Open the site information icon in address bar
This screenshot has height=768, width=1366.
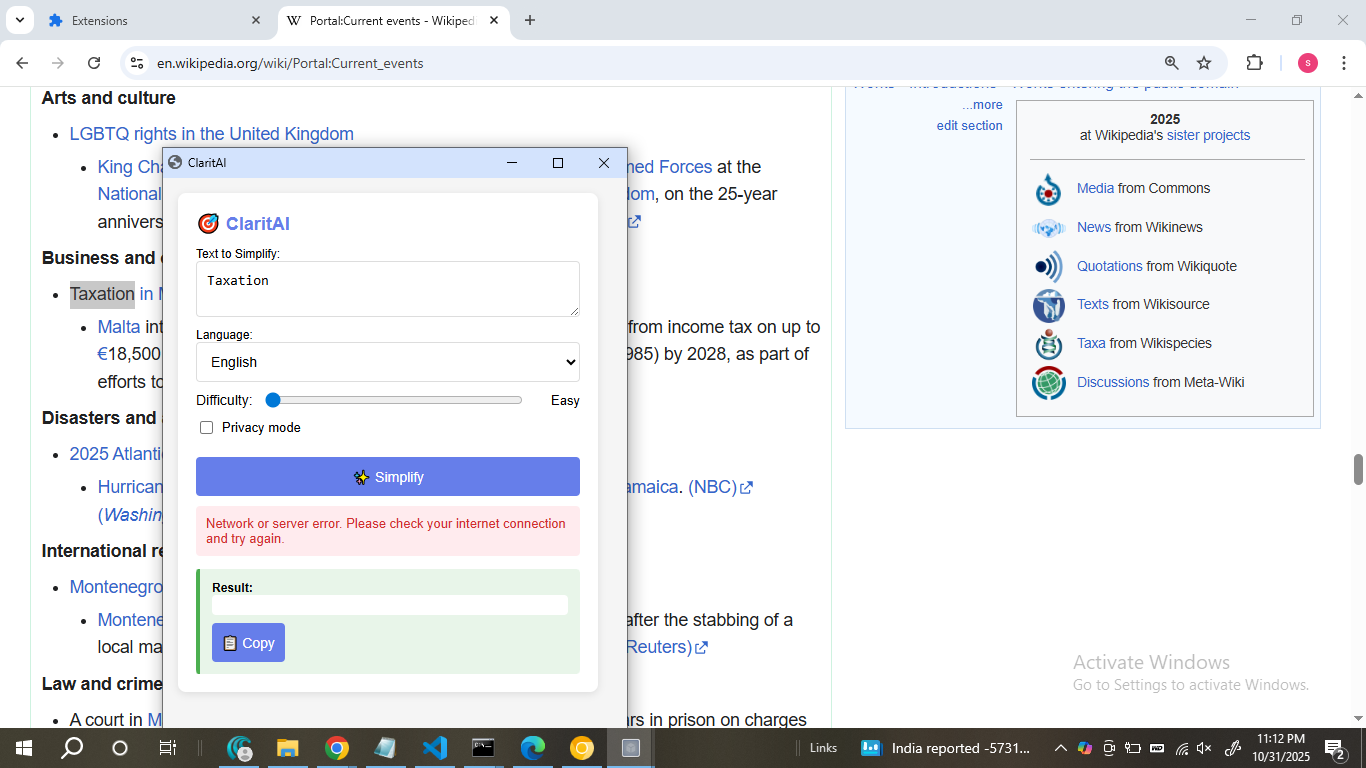(137, 63)
